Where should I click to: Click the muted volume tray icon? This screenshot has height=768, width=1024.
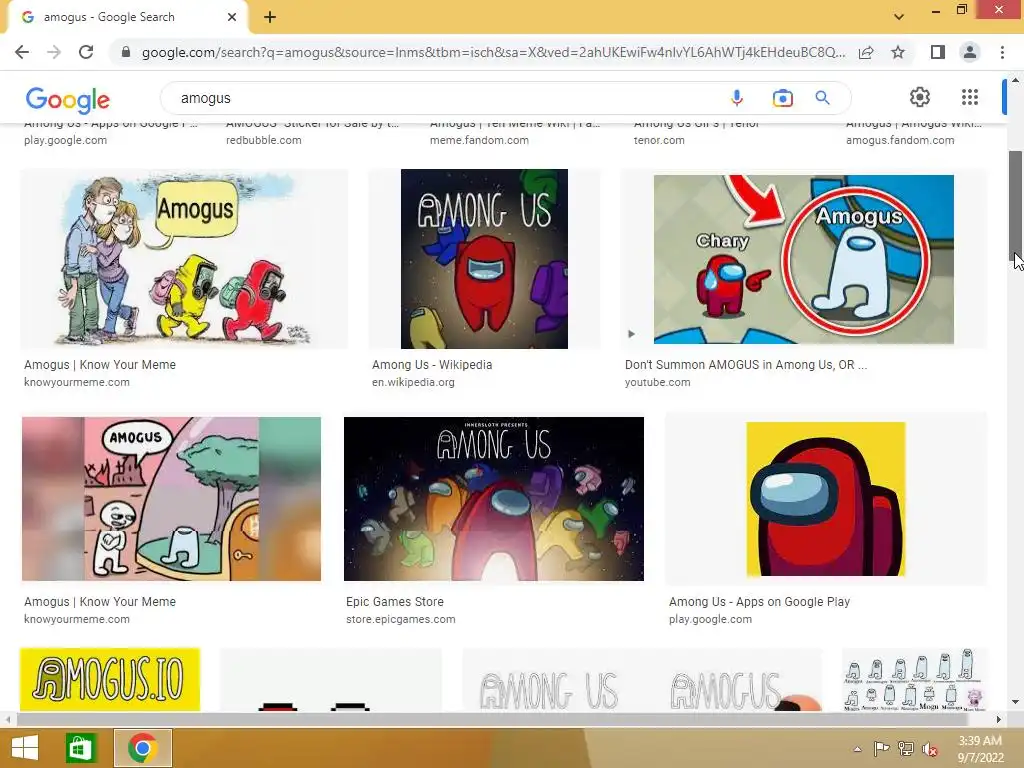pyautogui.click(x=930, y=749)
